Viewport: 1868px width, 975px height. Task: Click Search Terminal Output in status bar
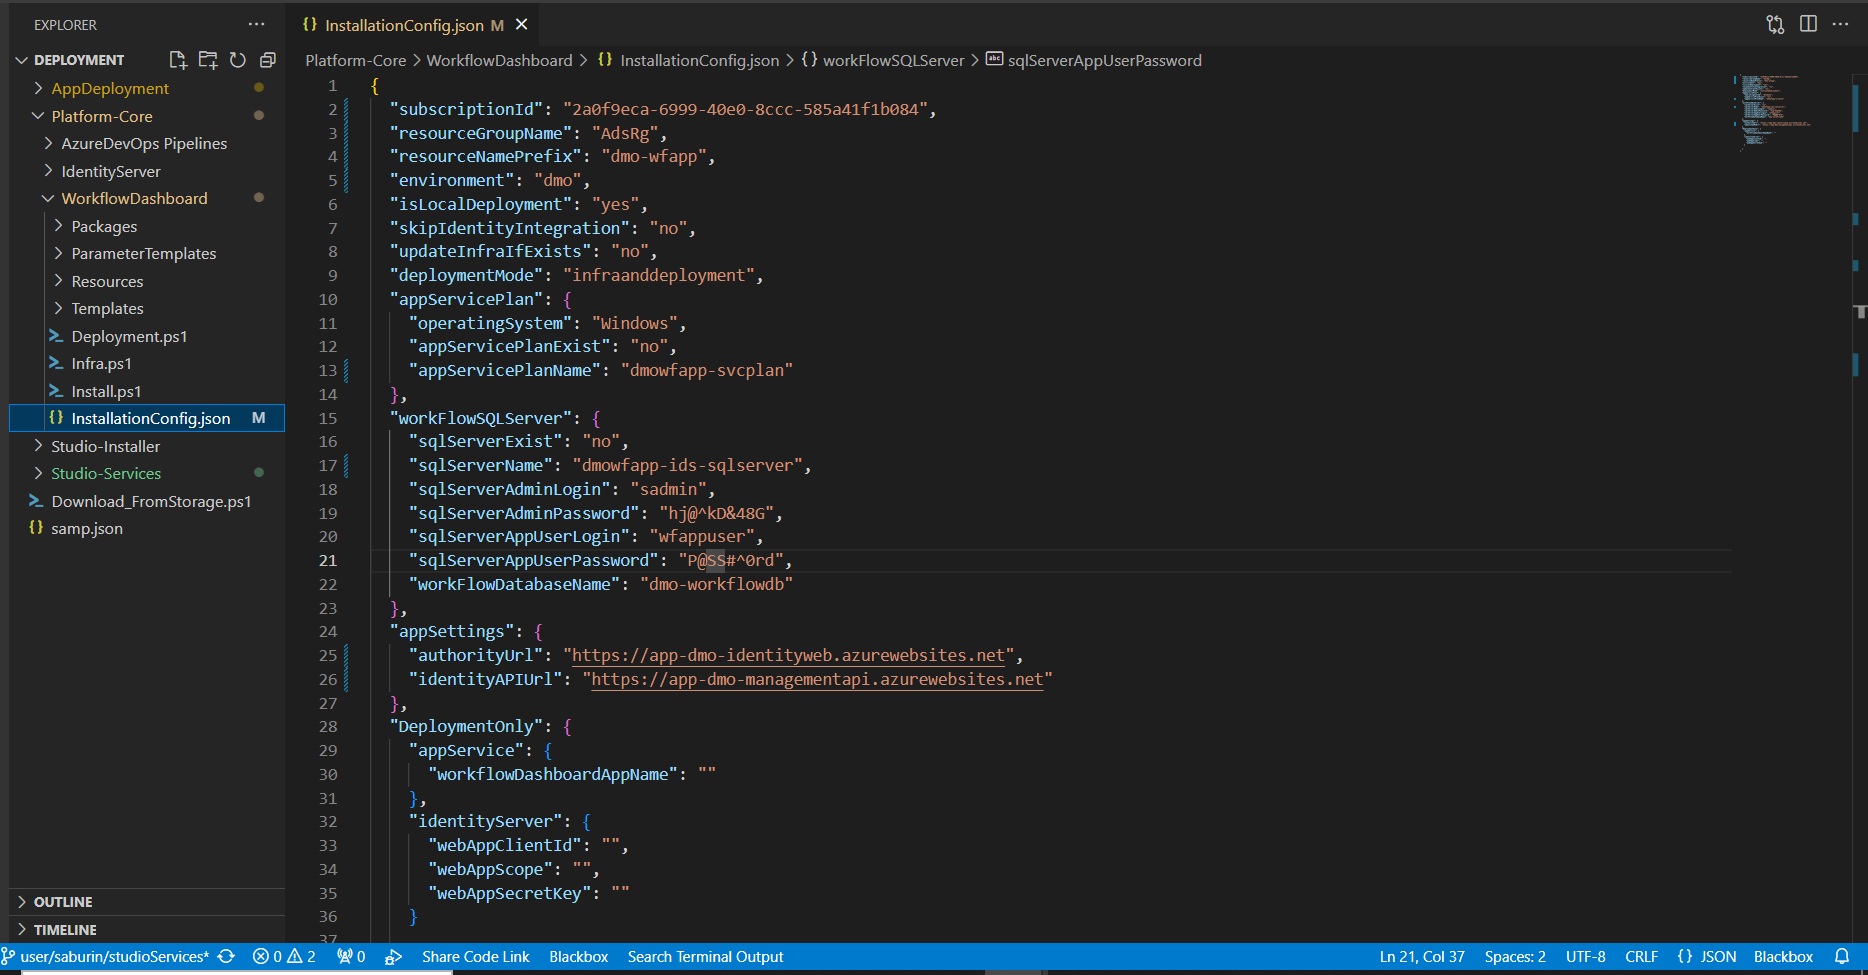point(705,957)
